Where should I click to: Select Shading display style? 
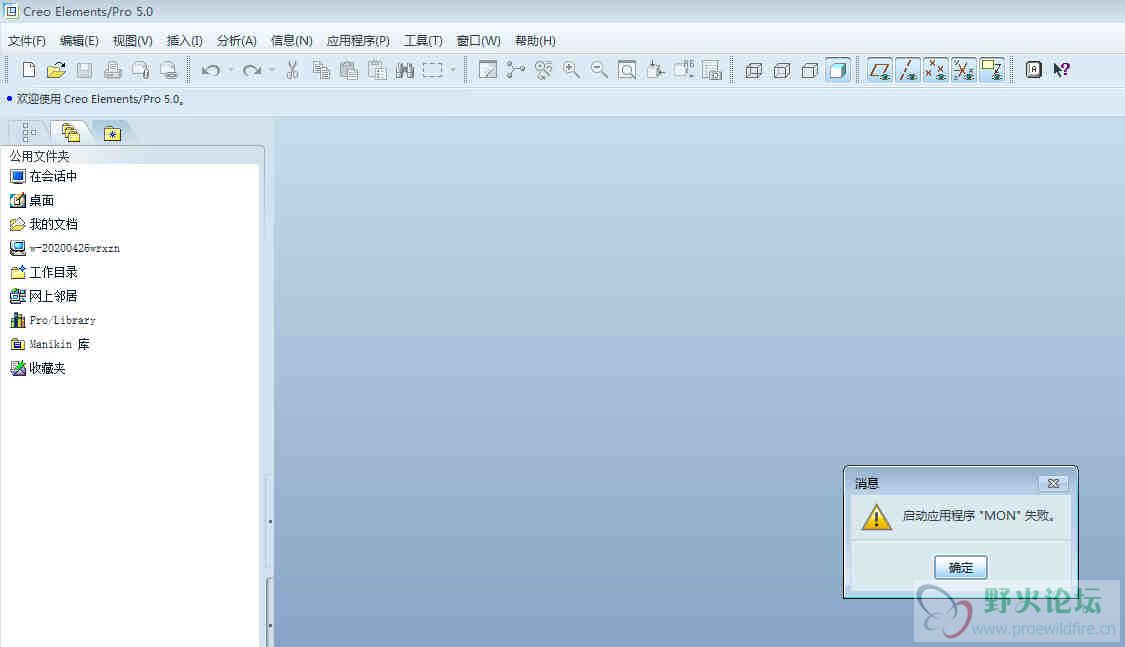point(837,70)
